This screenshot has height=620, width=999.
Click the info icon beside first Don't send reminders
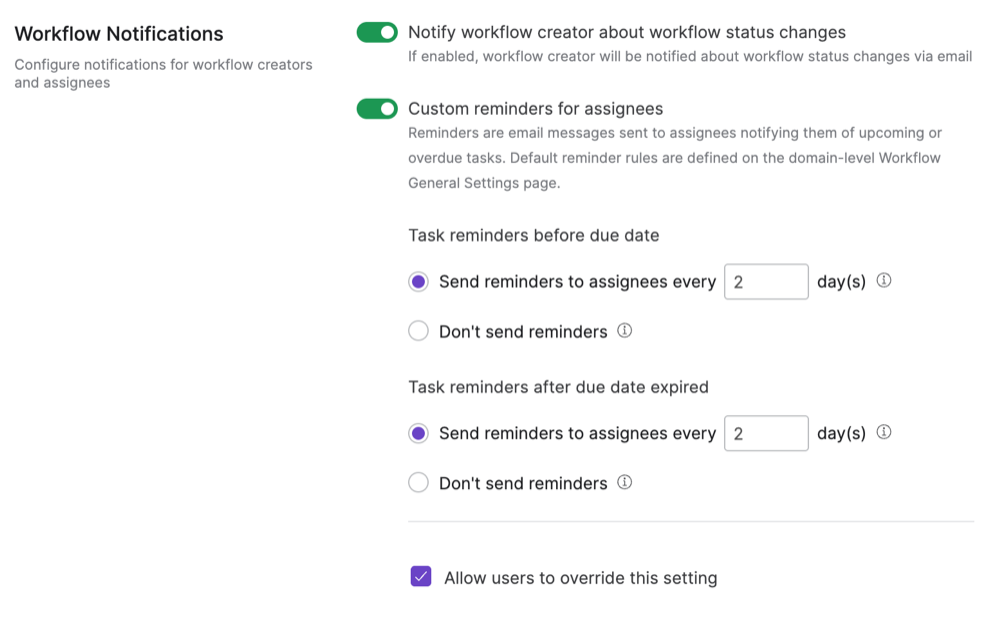[624, 330]
